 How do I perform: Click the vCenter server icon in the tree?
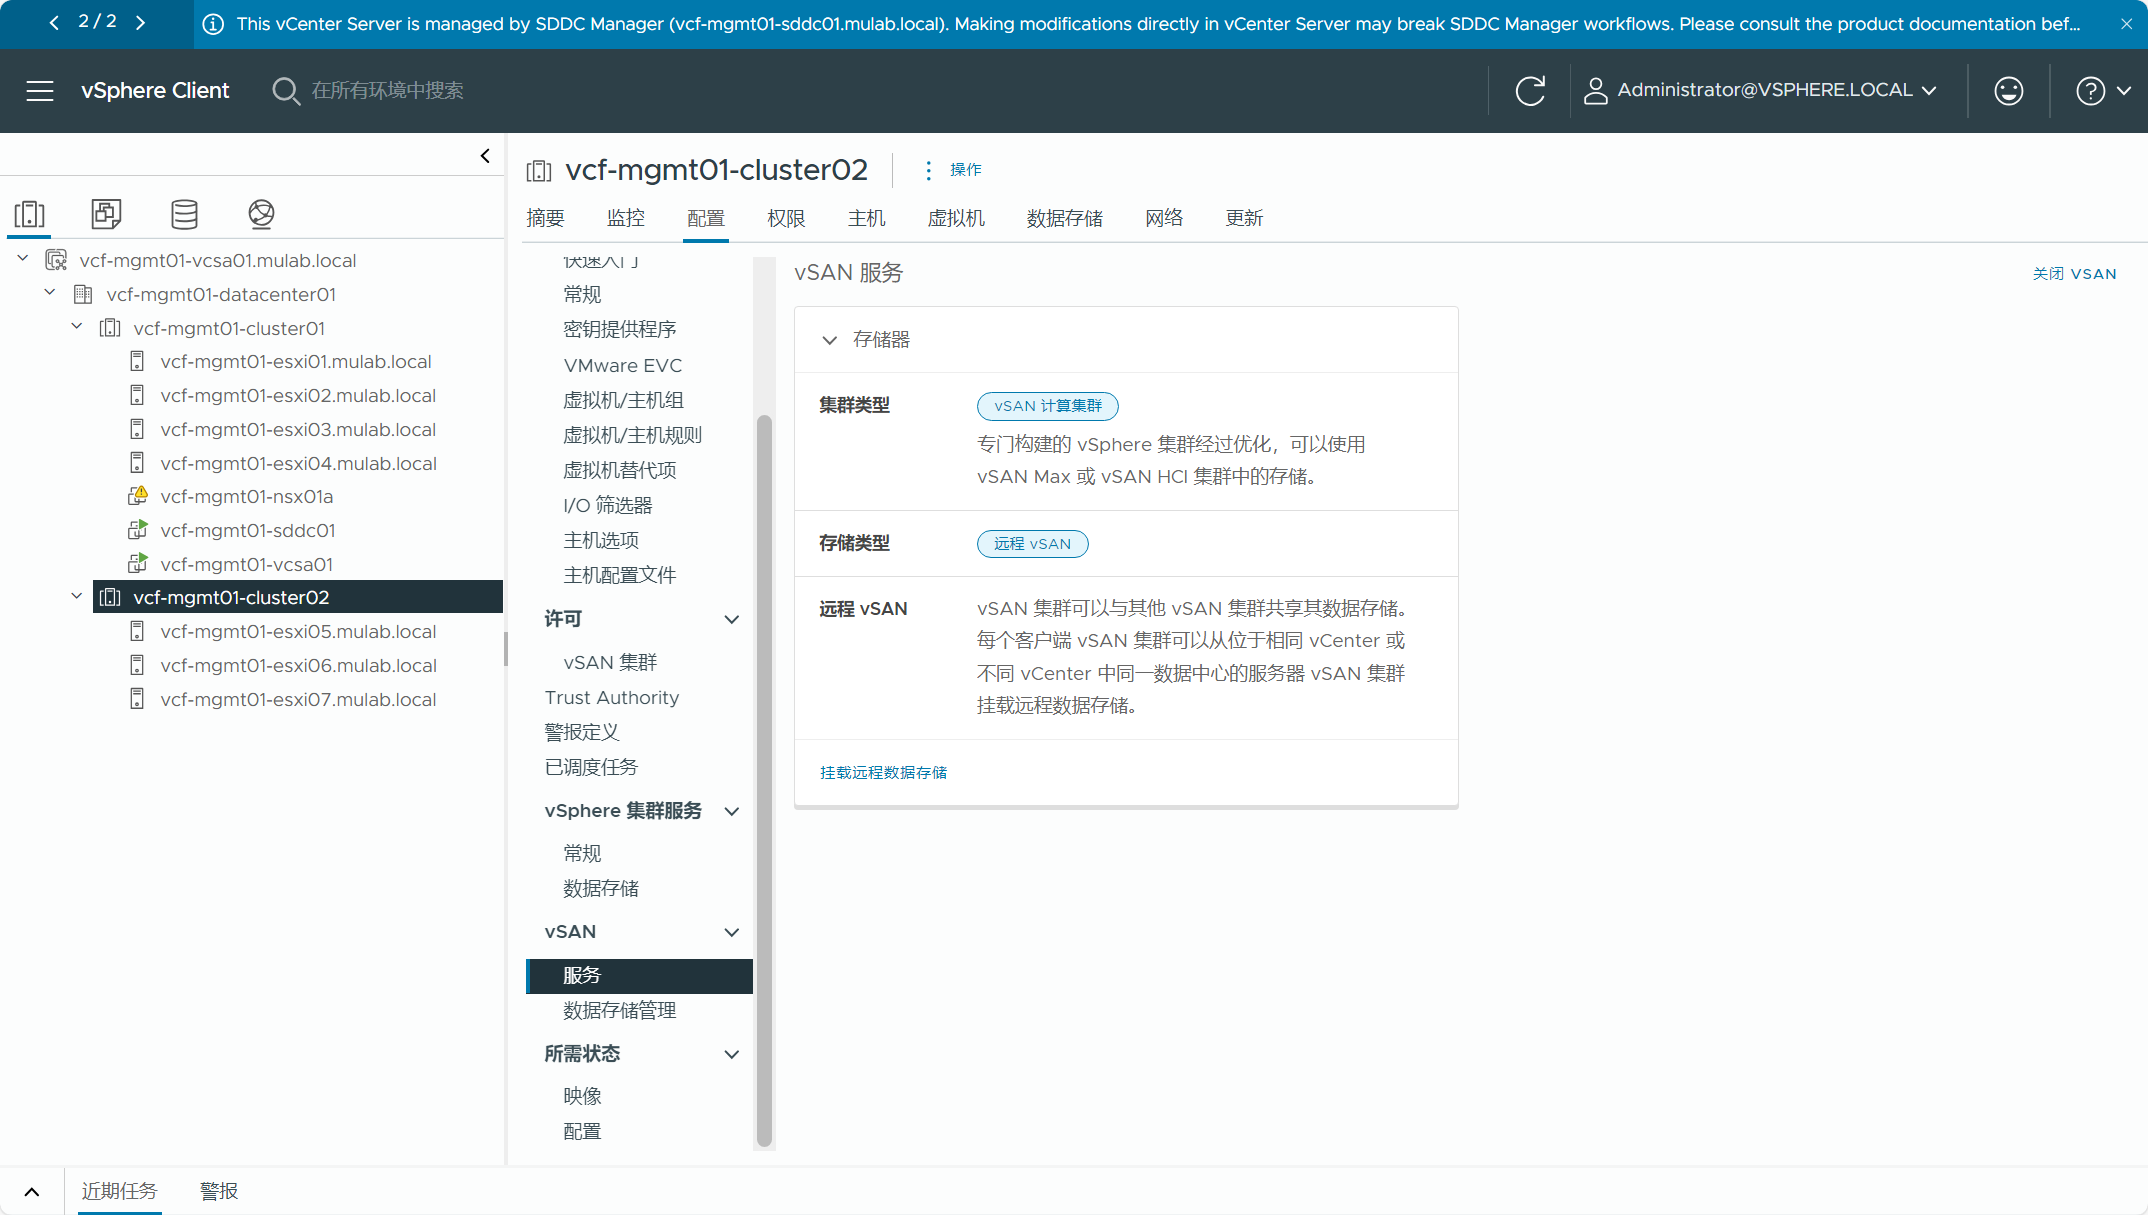point(57,261)
